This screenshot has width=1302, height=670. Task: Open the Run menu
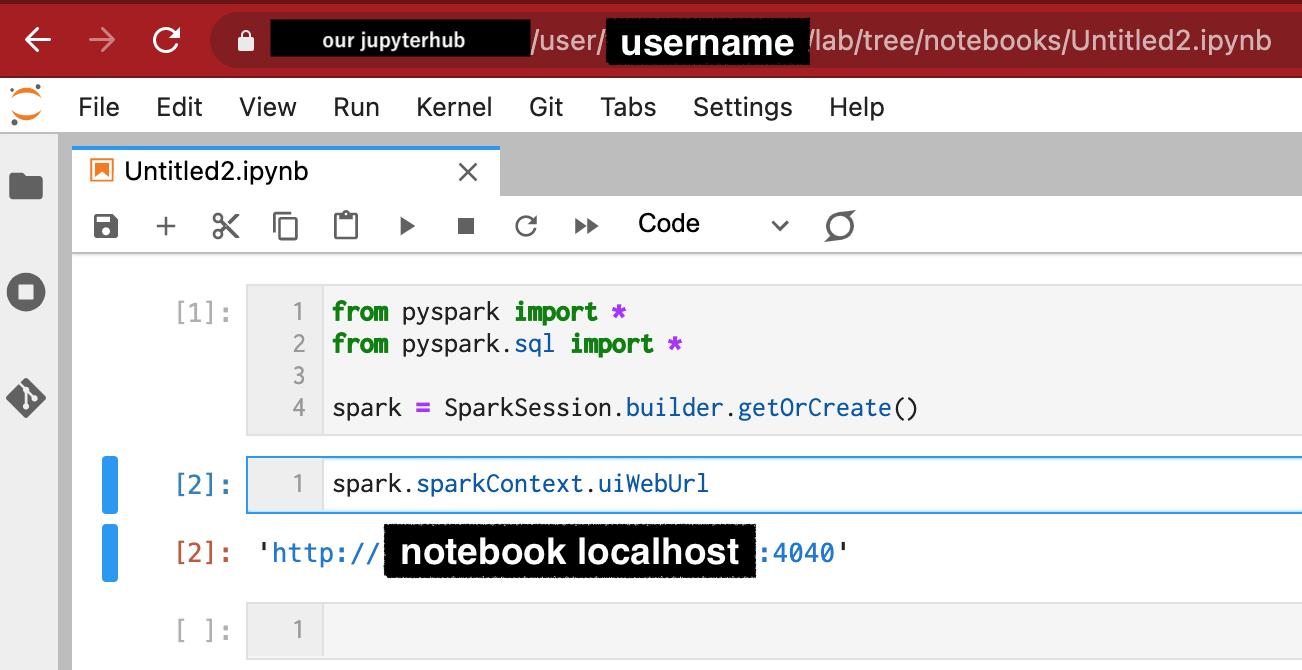pyautogui.click(x=357, y=107)
